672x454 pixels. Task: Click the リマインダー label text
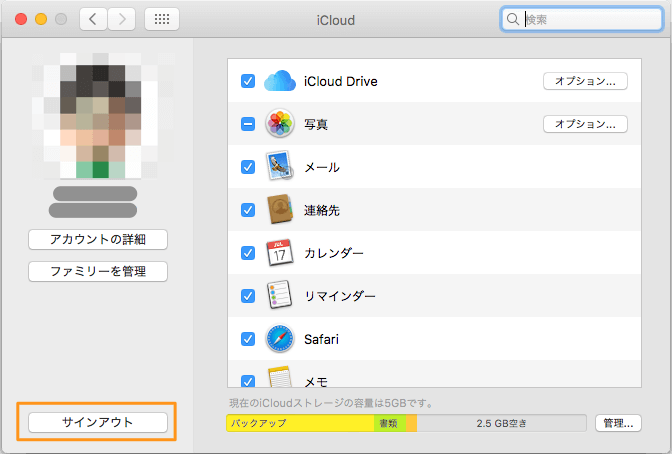(x=340, y=296)
